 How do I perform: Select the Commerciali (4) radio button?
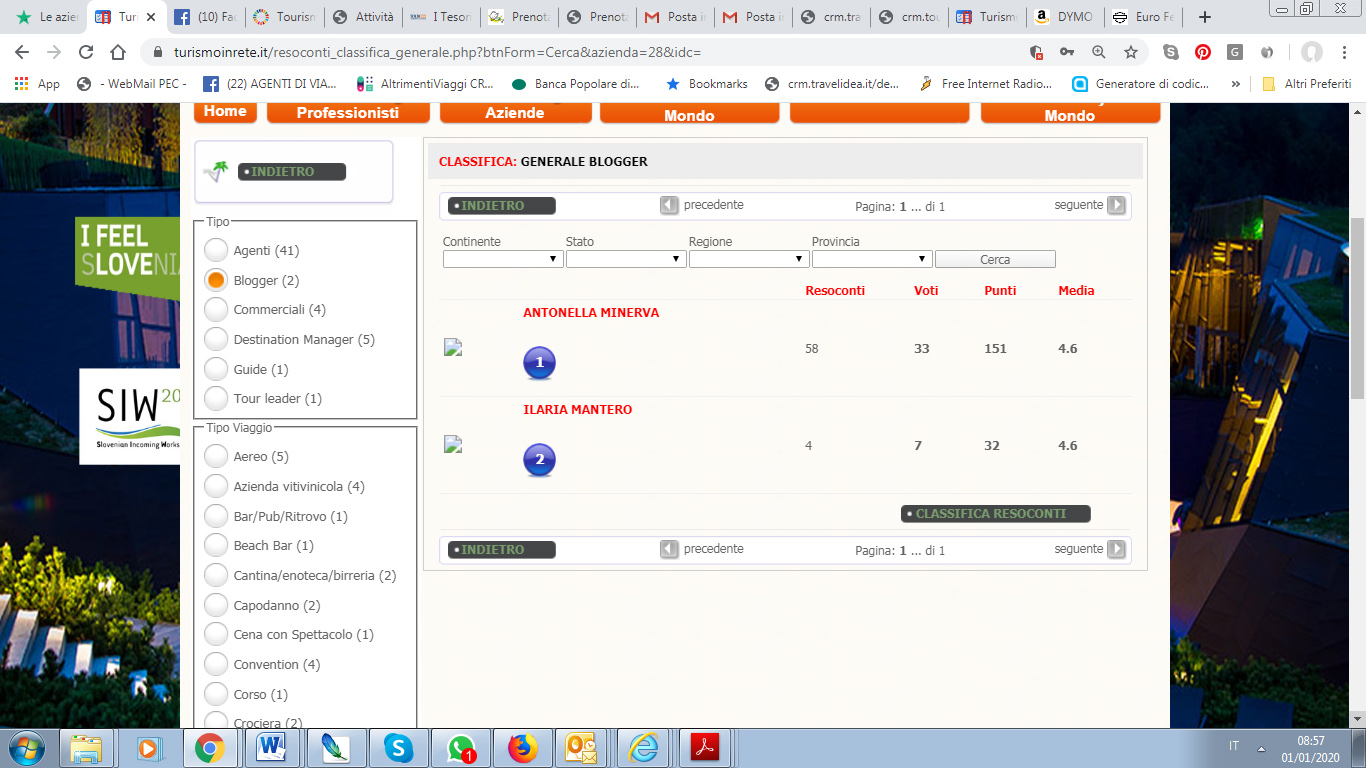pyautogui.click(x=216, y=309)
